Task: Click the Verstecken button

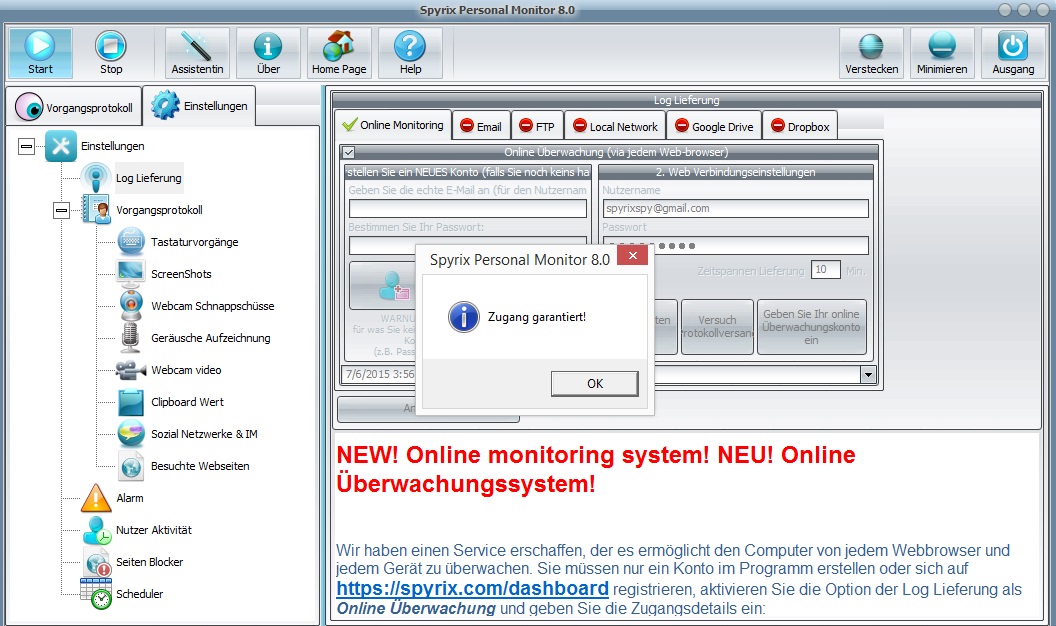Action: pyautogui.click(x=871, y=53)
